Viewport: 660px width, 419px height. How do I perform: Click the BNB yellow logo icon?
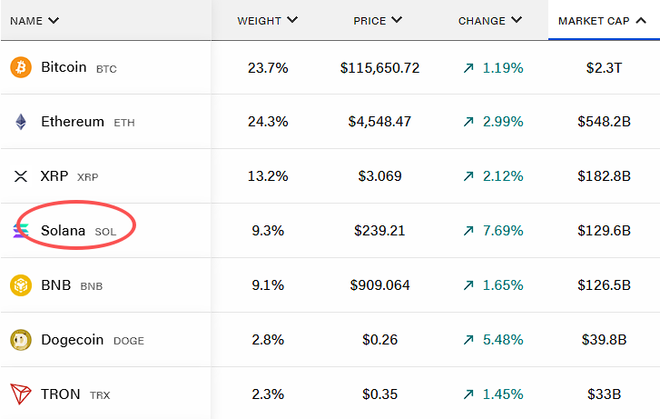(20, 285)
